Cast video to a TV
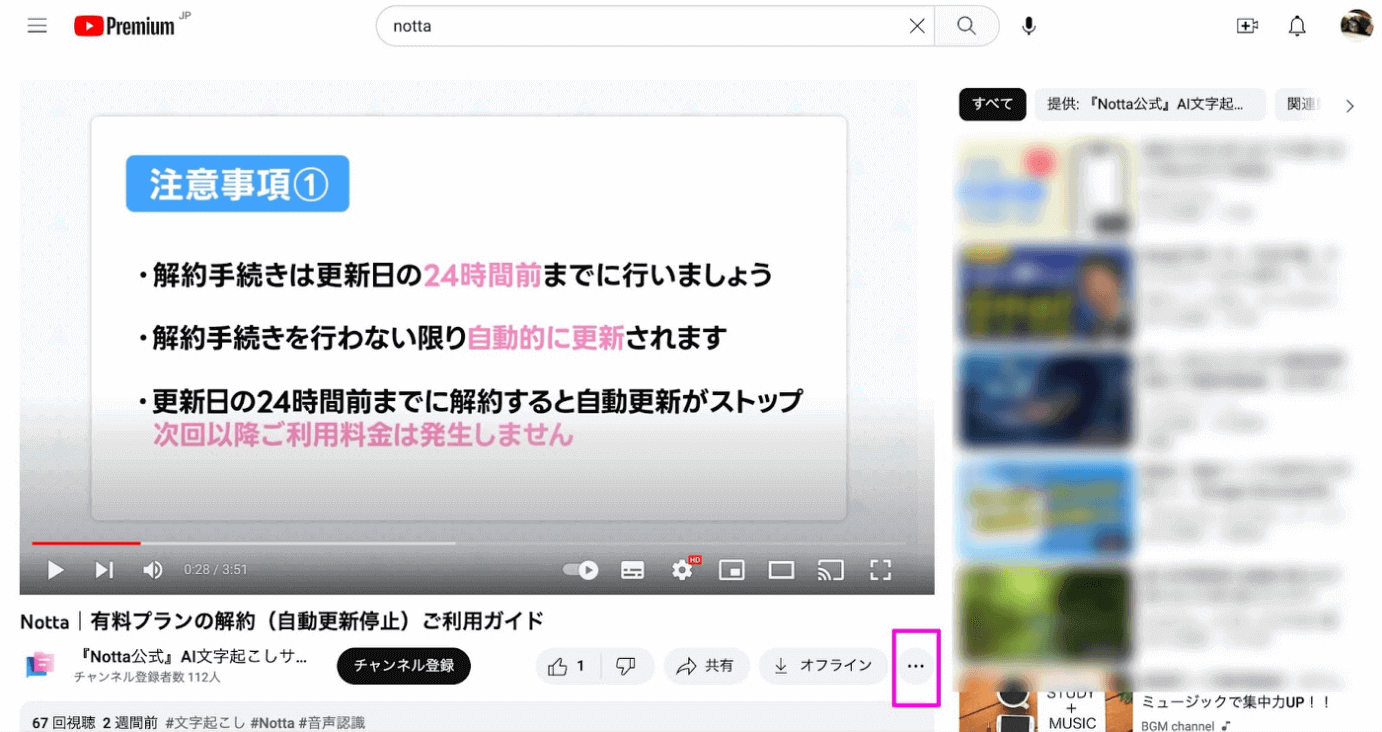This screenshot has height=732, width=1382. pos(830,570)
